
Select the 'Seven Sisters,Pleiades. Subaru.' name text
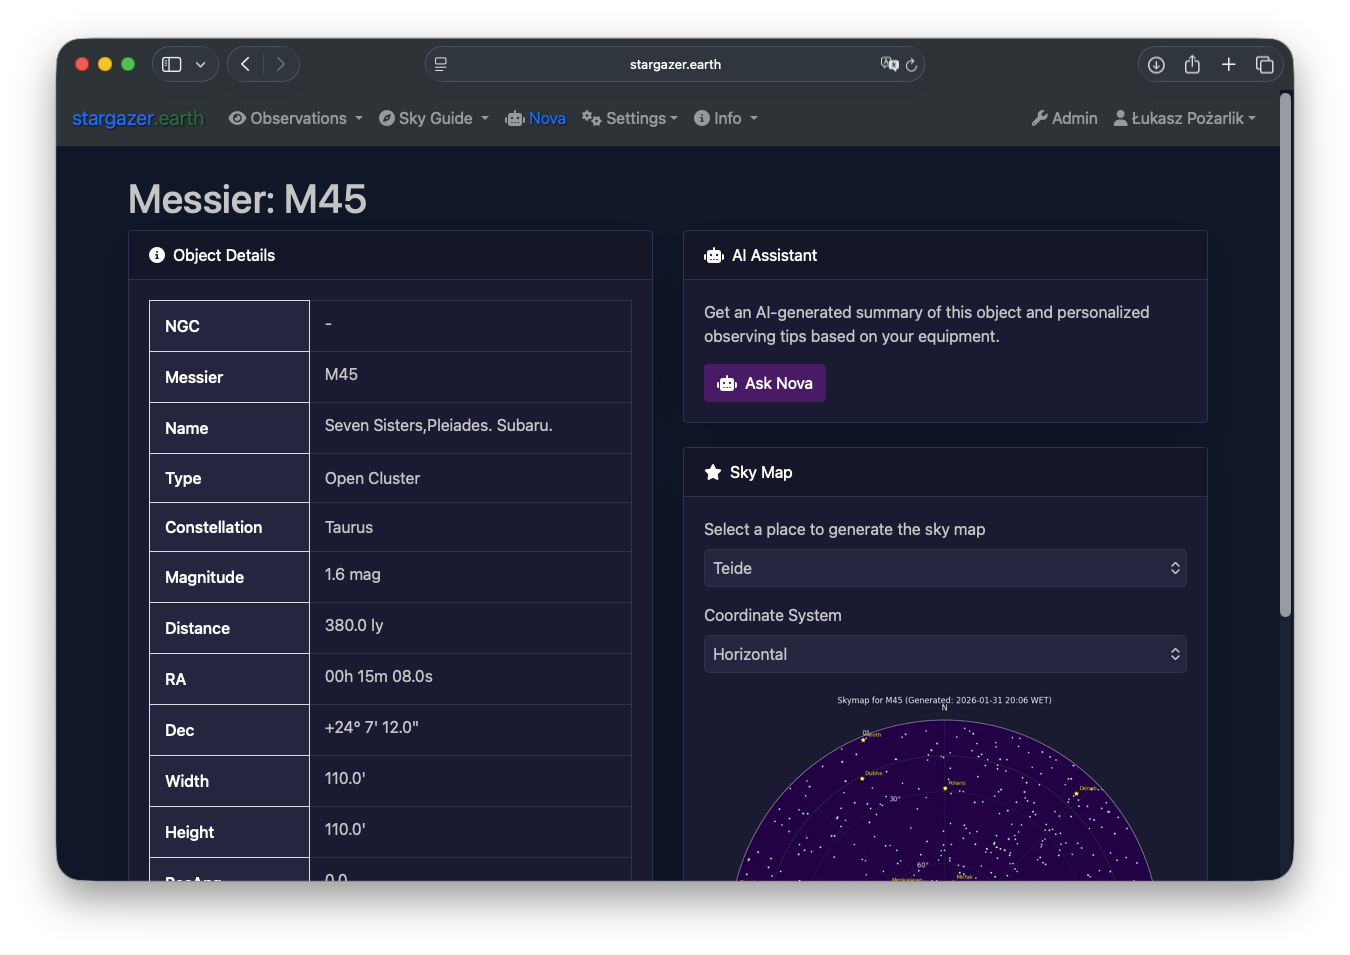coord(439,425)
